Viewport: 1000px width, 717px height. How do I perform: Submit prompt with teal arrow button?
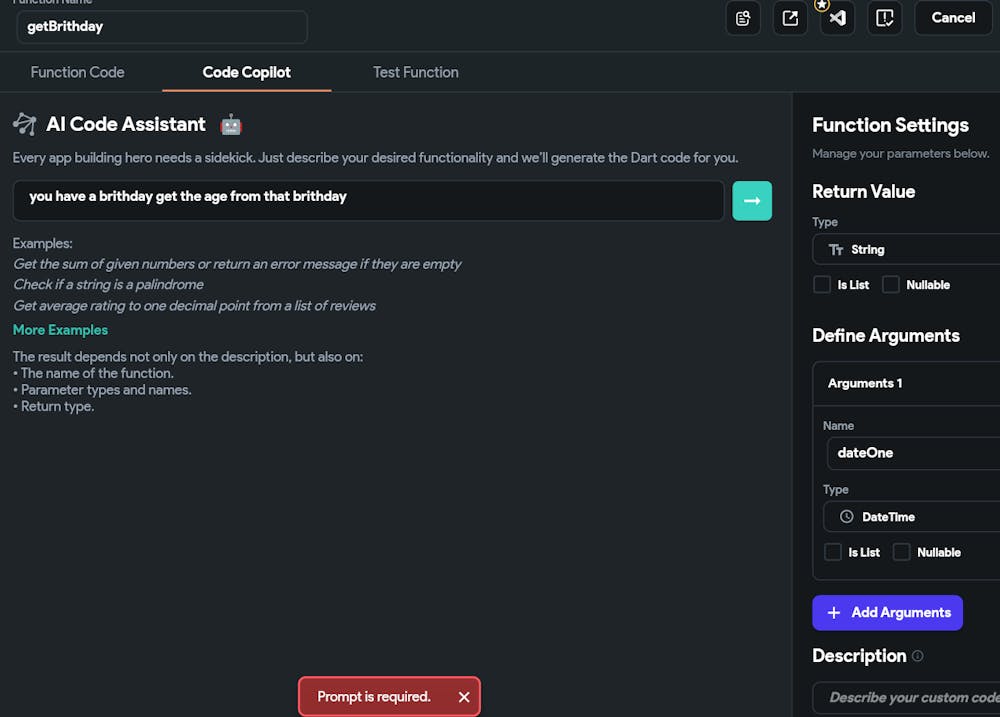pyautogui.click(x=752, y=201)
